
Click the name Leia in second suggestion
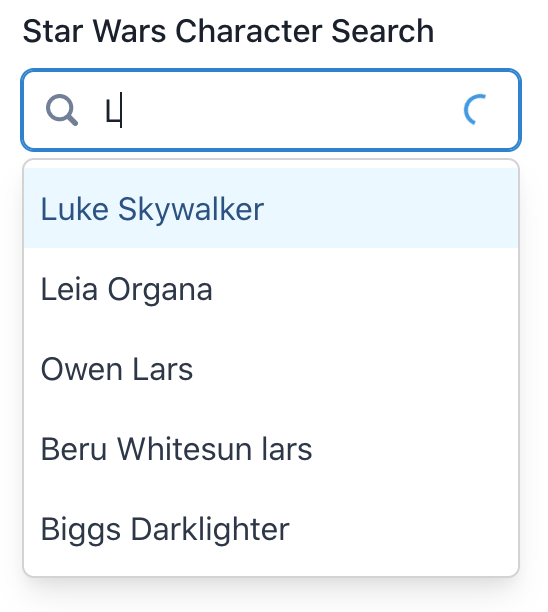[69, 289]
